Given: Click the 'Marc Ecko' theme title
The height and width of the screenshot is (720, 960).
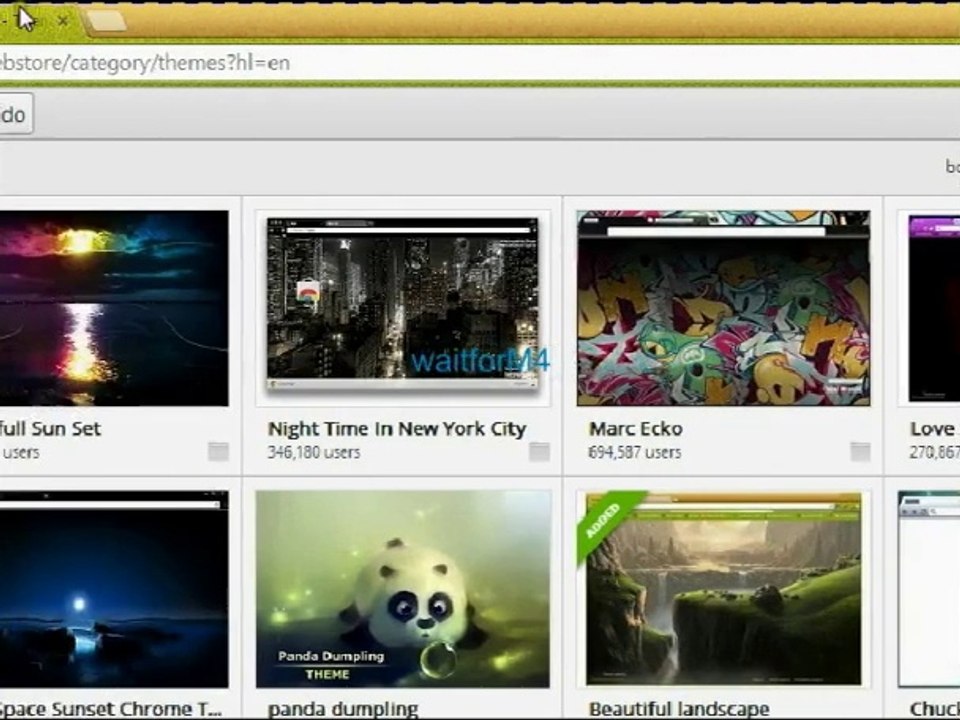Looking at the screenshot, I should click(x=636, y=429).
